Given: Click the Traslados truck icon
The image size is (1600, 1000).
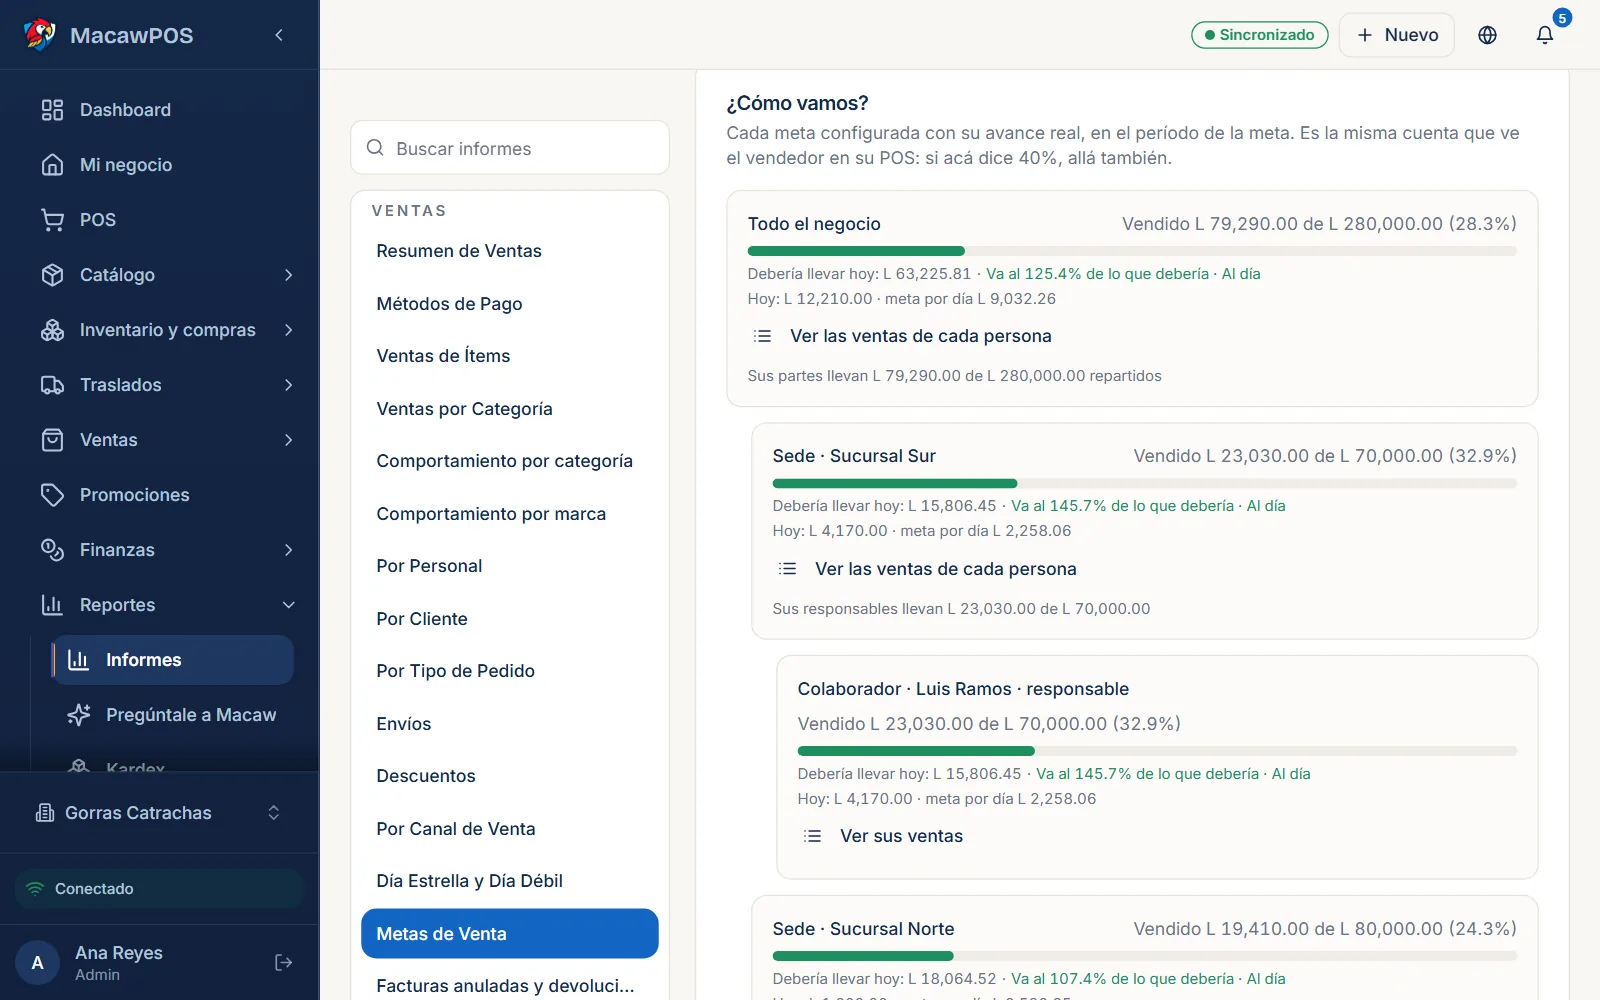Looking at the screenshot, I should point(52,385).
